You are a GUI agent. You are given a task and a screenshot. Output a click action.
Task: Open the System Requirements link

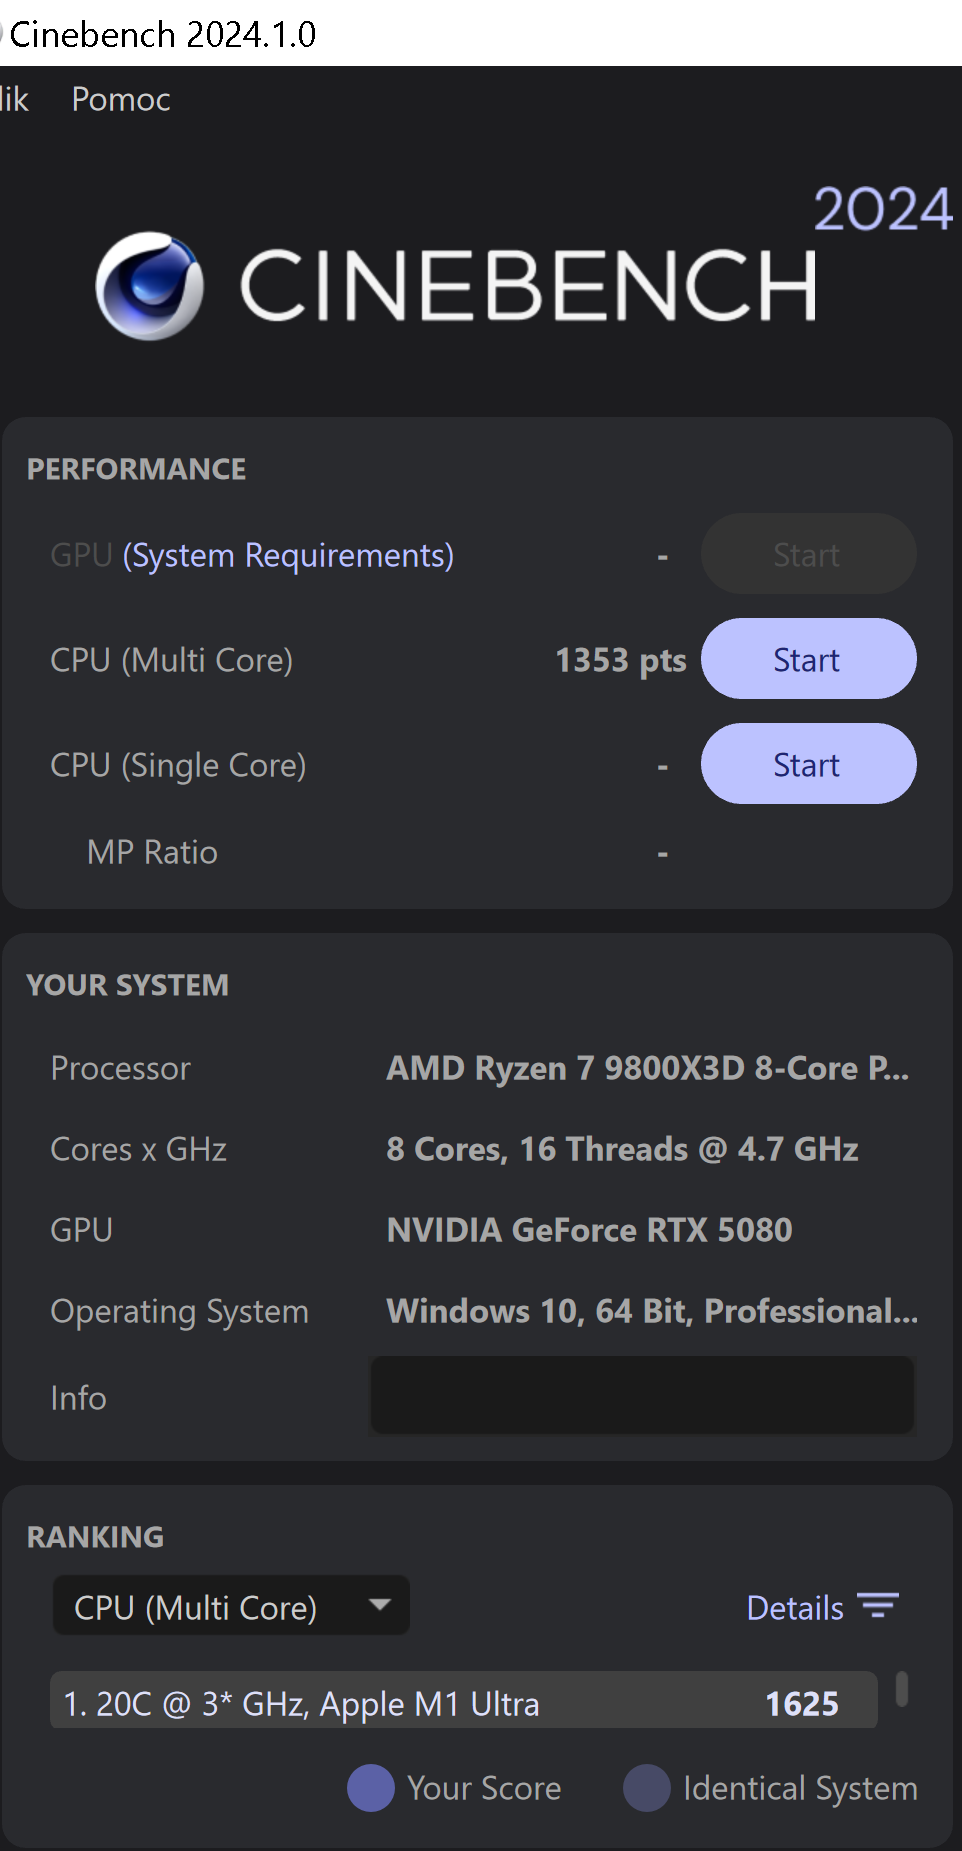tap(288, 555)
